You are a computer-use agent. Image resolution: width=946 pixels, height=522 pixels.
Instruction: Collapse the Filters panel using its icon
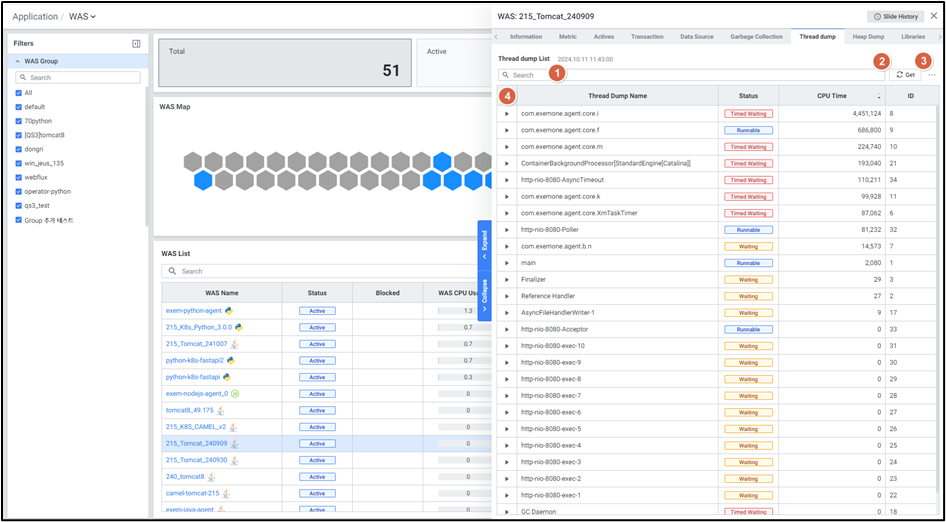136,44
